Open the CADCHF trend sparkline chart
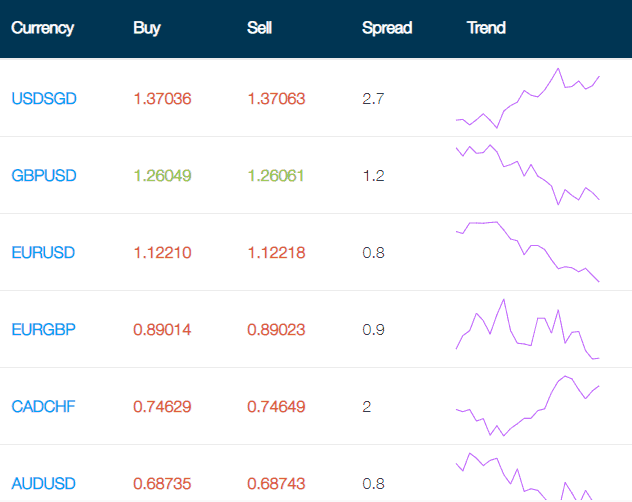The image size is (632, 502). (528, 406)
